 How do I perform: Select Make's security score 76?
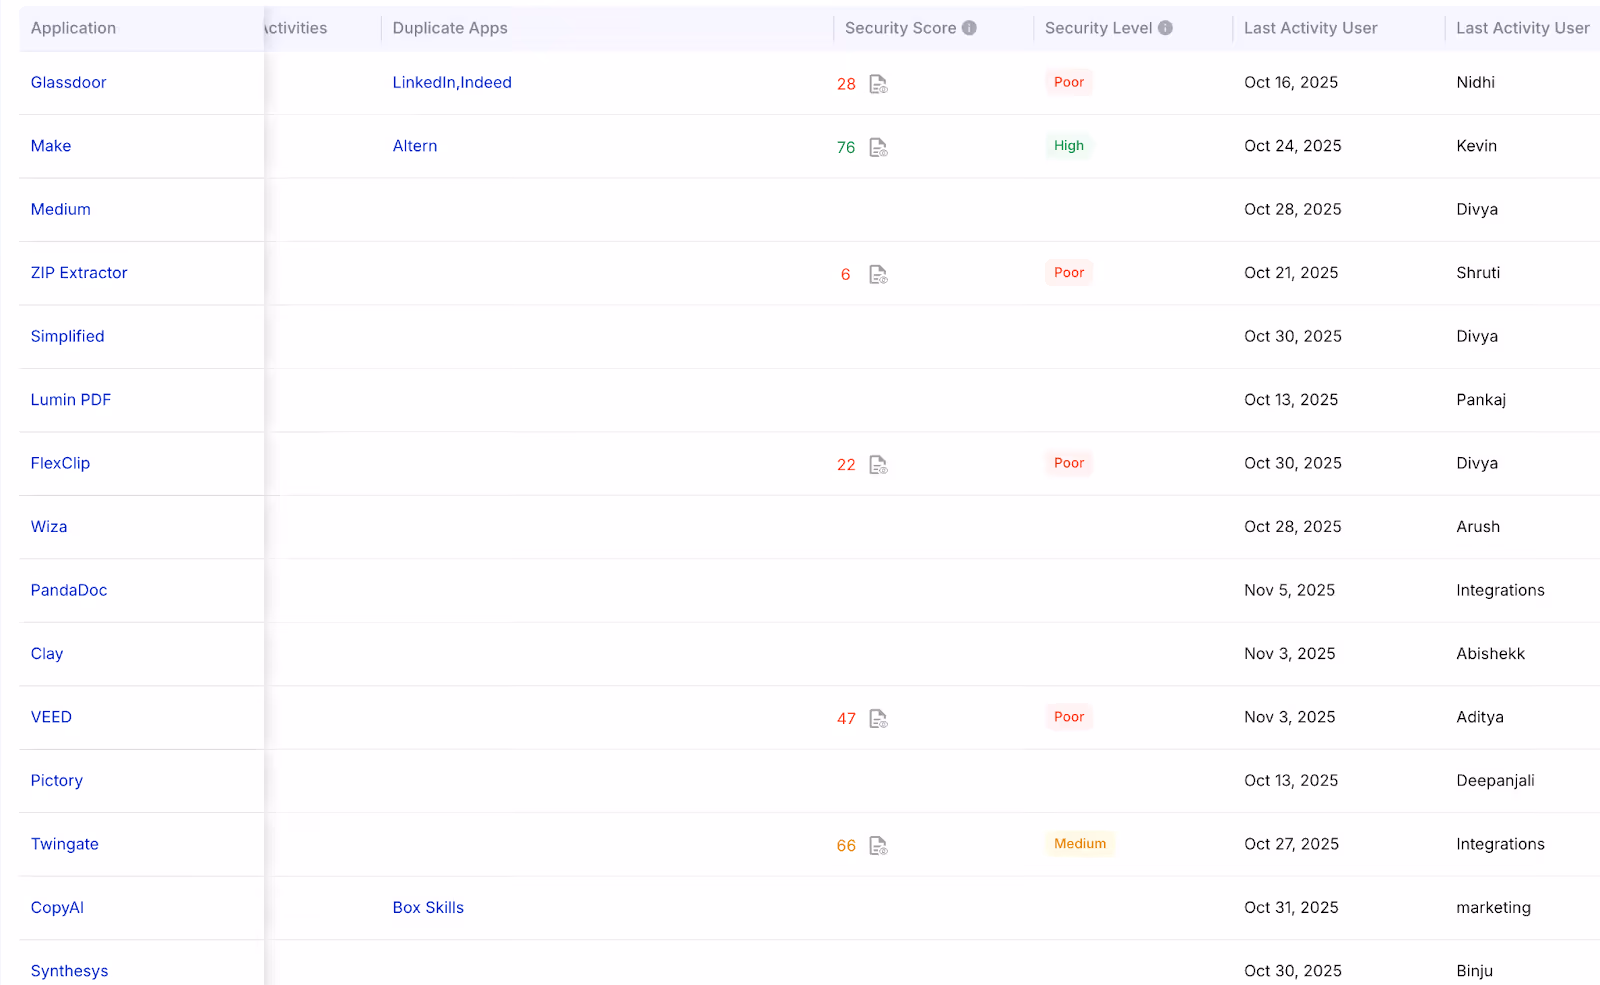point(846,148)
